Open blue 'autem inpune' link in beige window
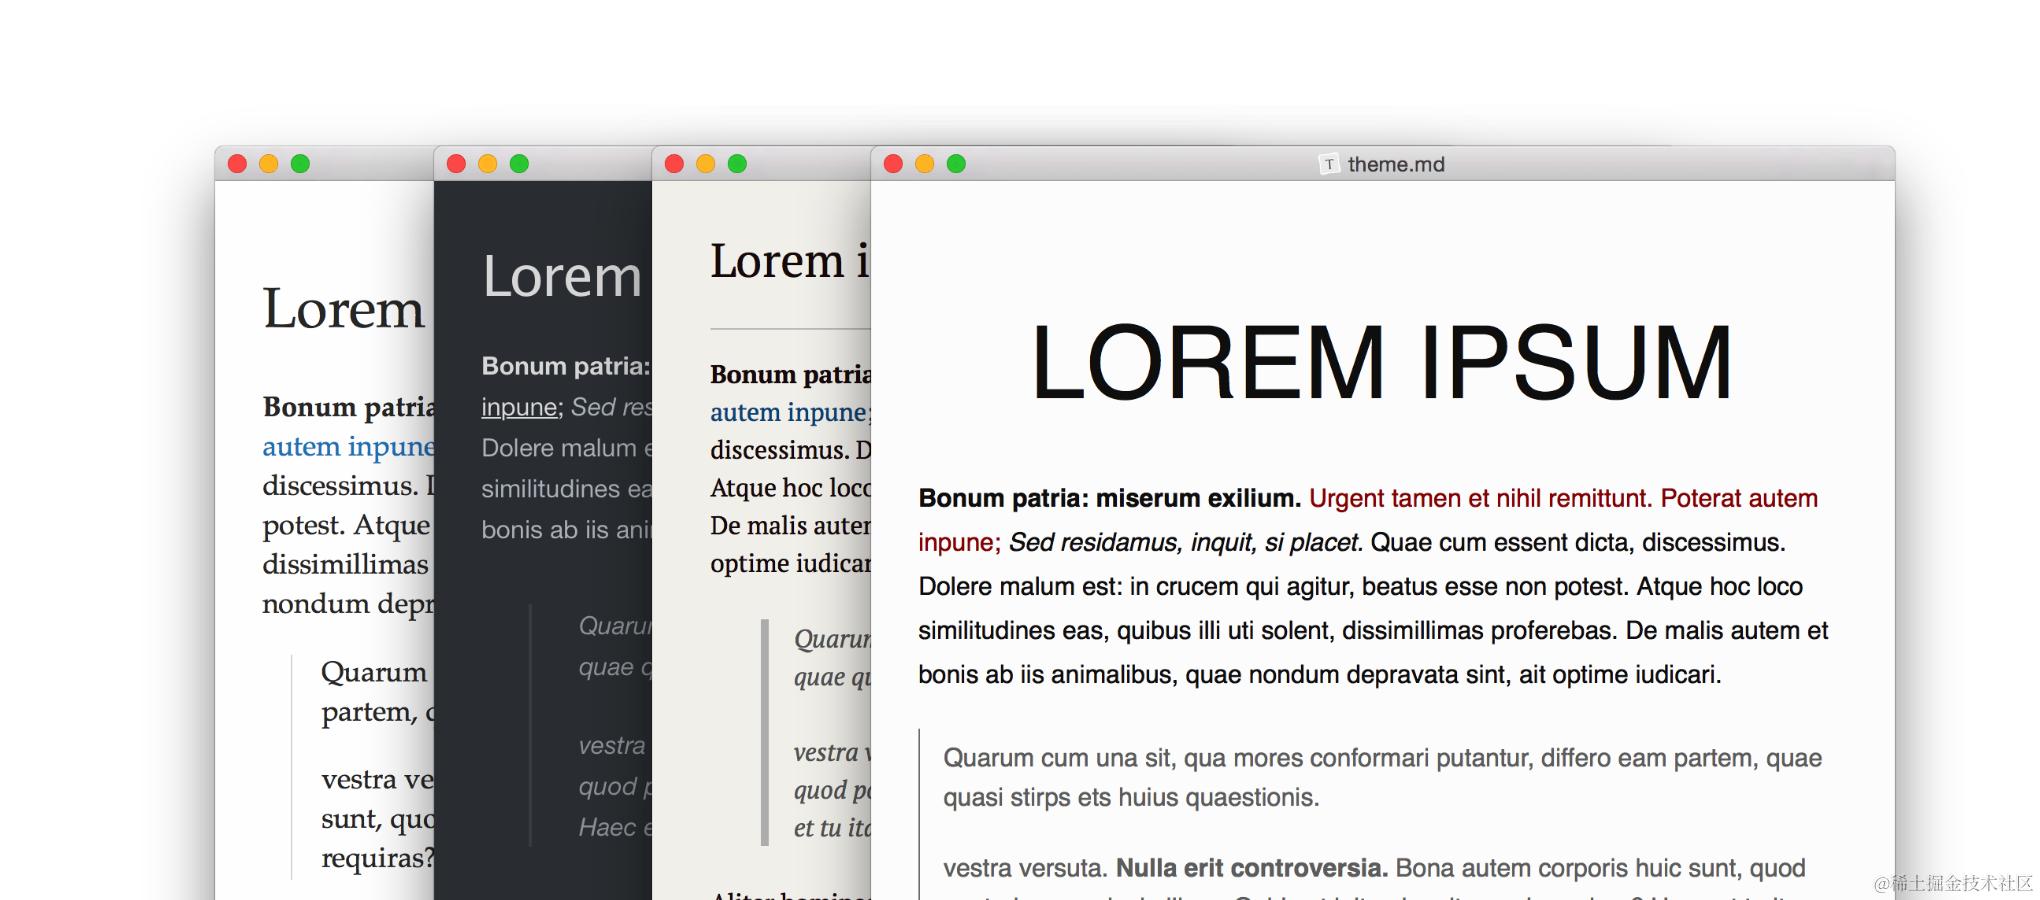The height and width of the screenshot is (900, 2040). click(x=789, y=412)
